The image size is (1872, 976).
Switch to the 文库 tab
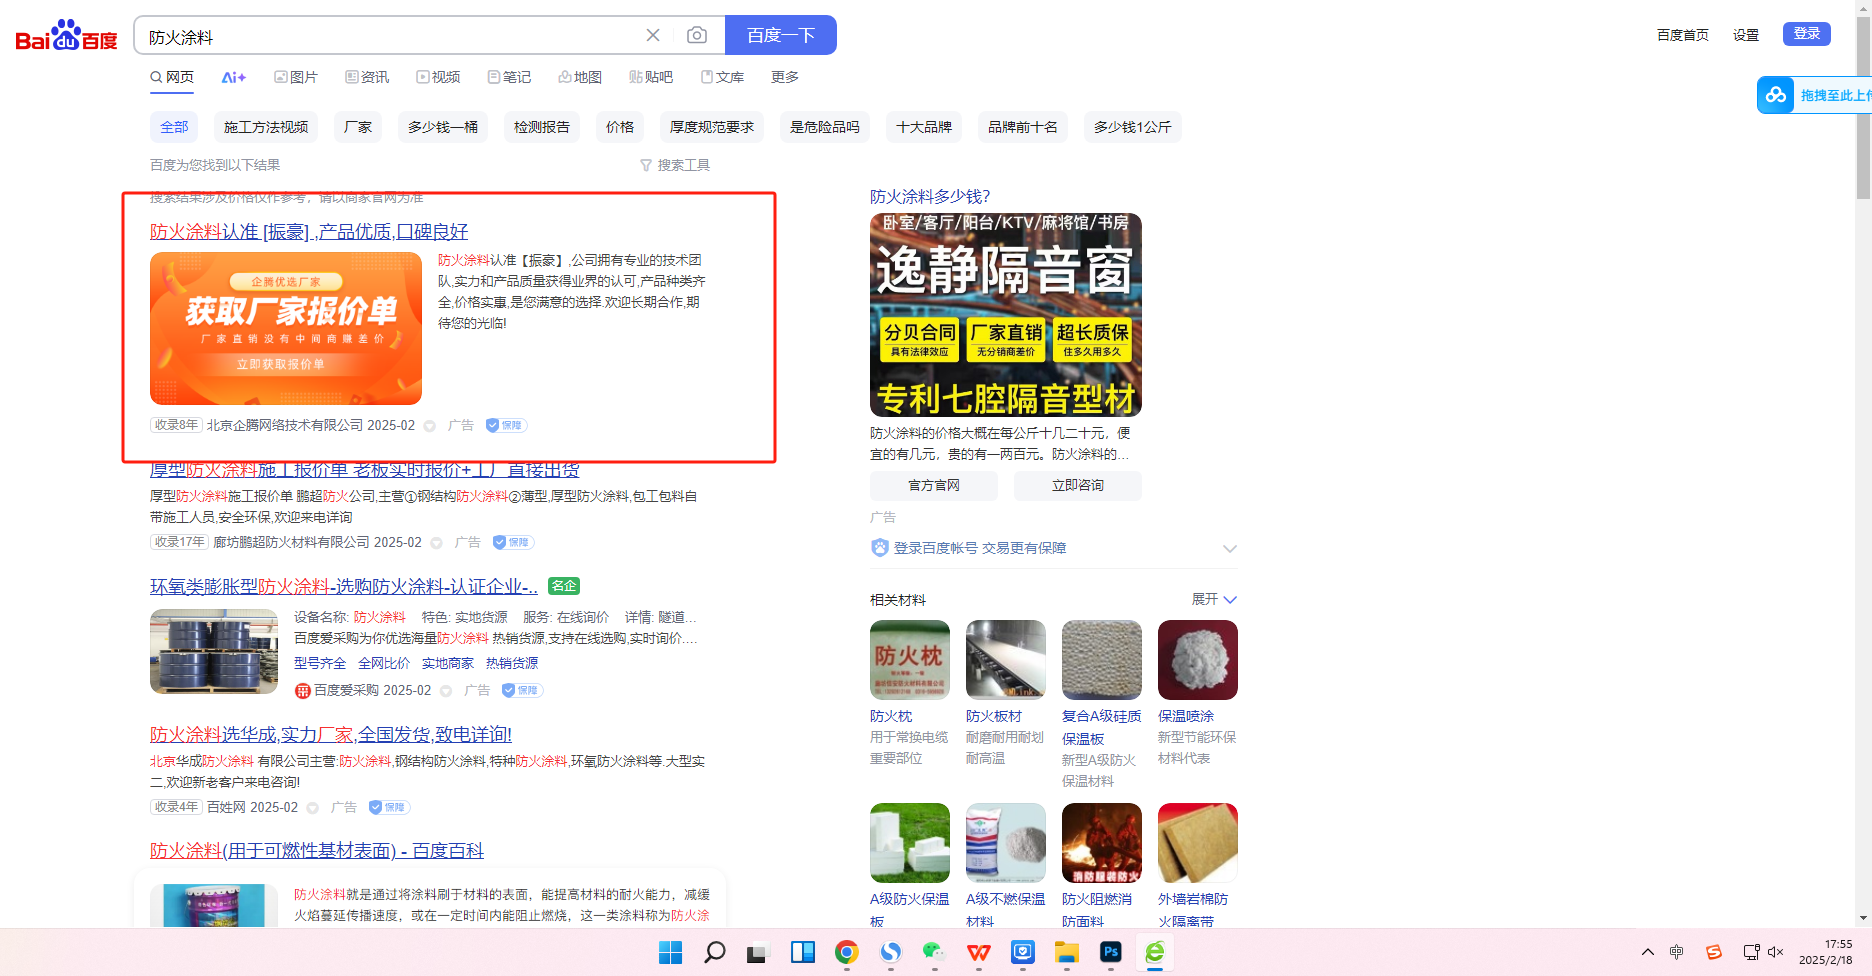click(x=722, y=77)
